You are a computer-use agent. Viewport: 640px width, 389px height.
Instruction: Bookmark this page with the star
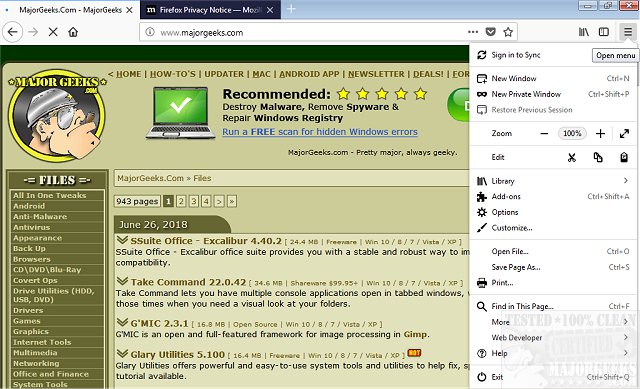click(508, 32)
